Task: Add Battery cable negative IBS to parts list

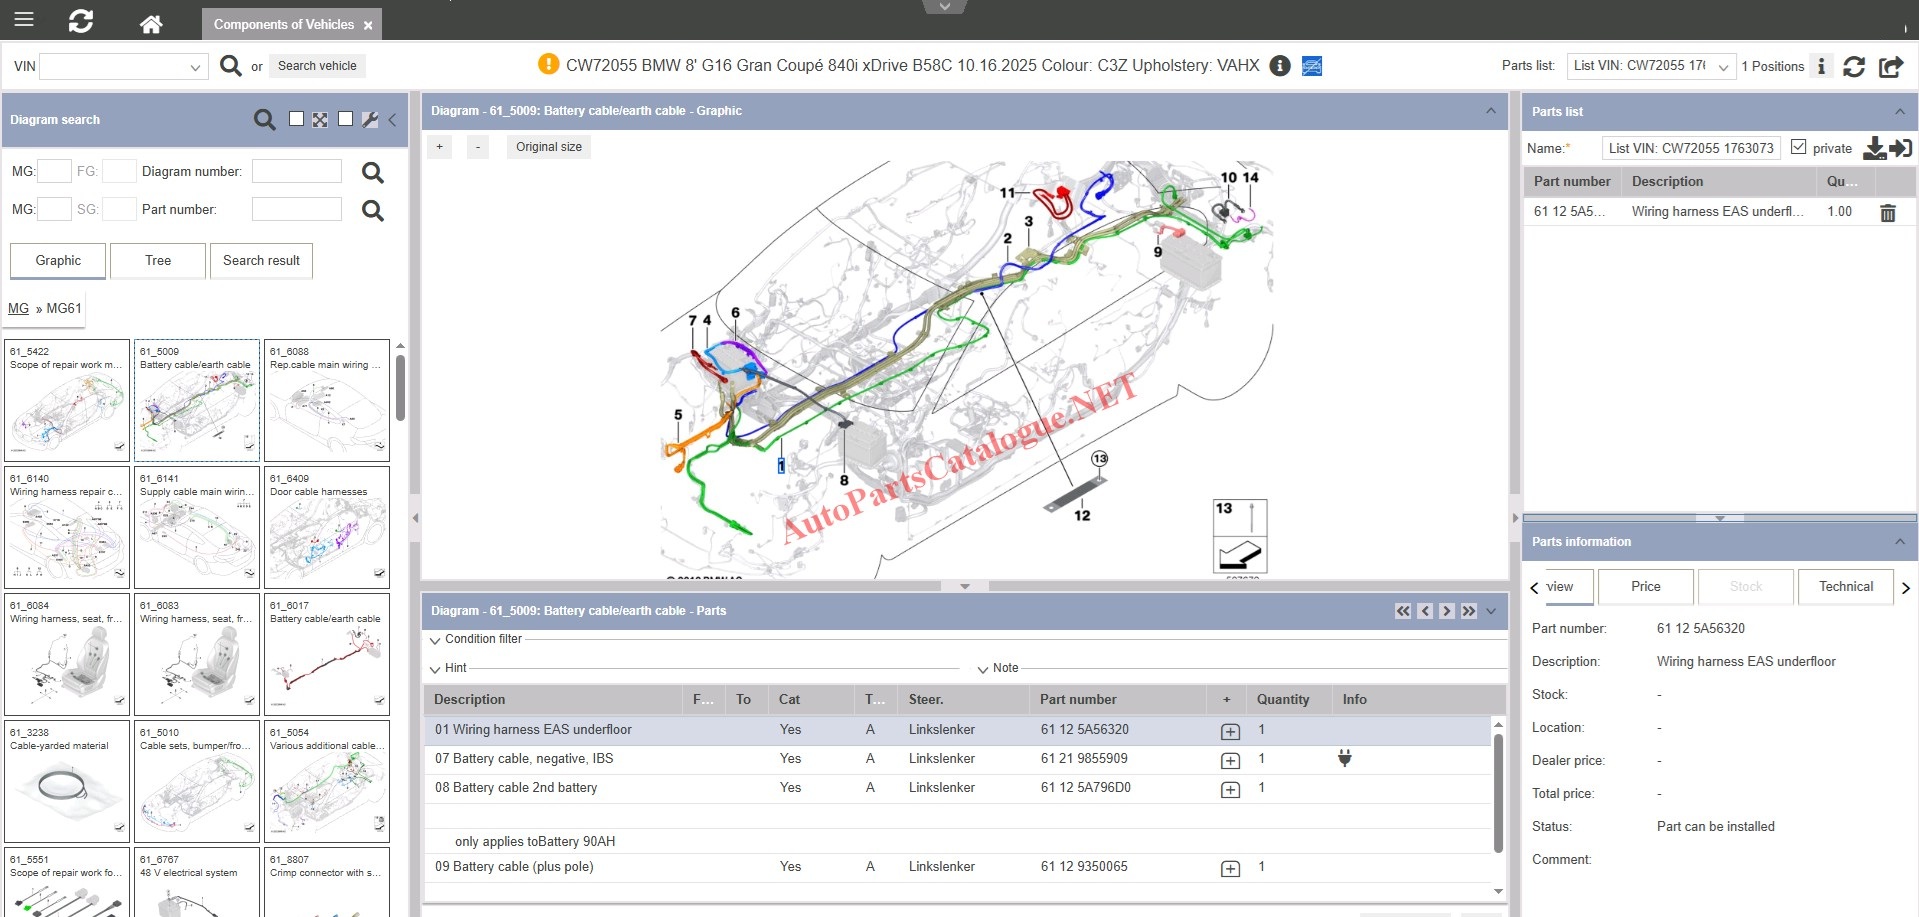Action: [1230, 760]
